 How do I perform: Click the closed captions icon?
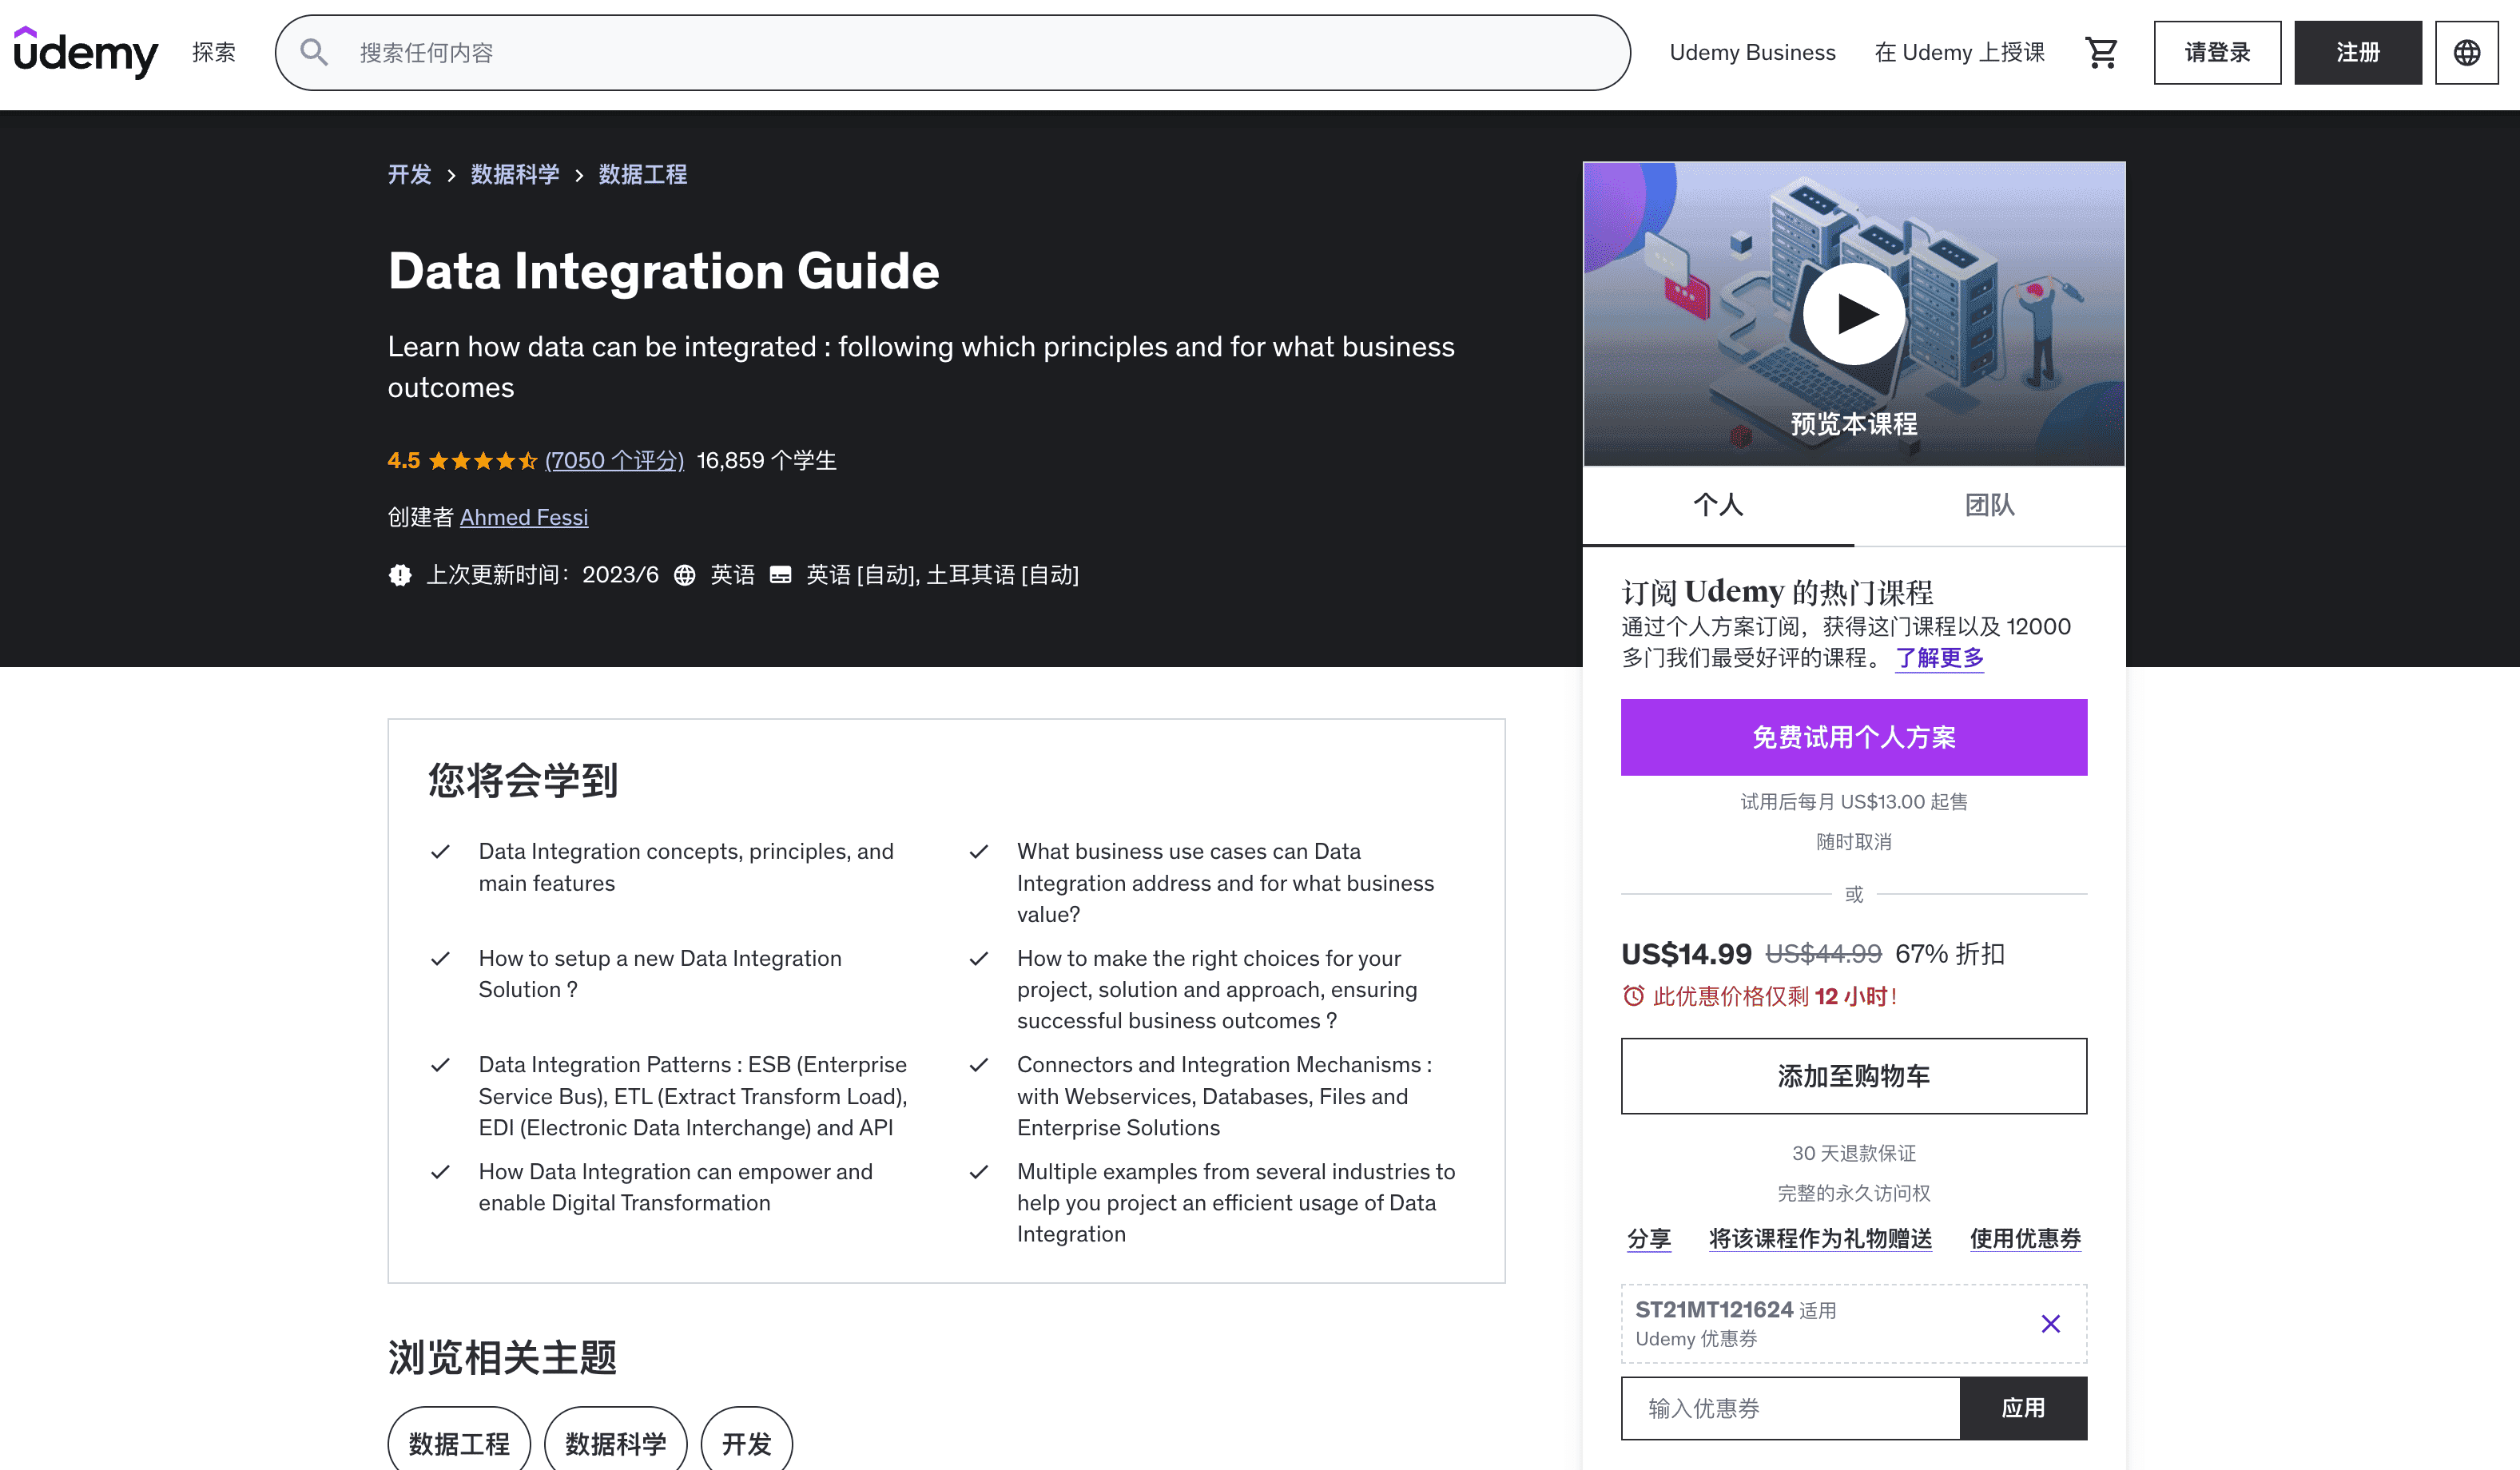tap(780, 575)
